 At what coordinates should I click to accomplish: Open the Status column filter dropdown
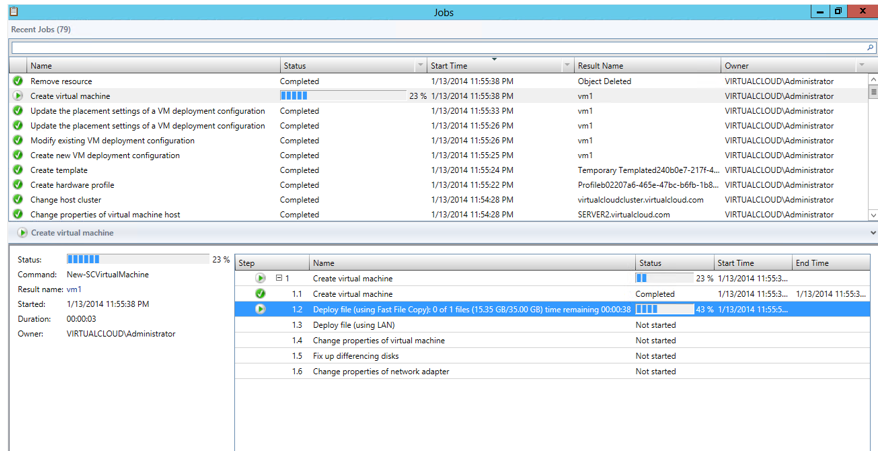(420, 66)
